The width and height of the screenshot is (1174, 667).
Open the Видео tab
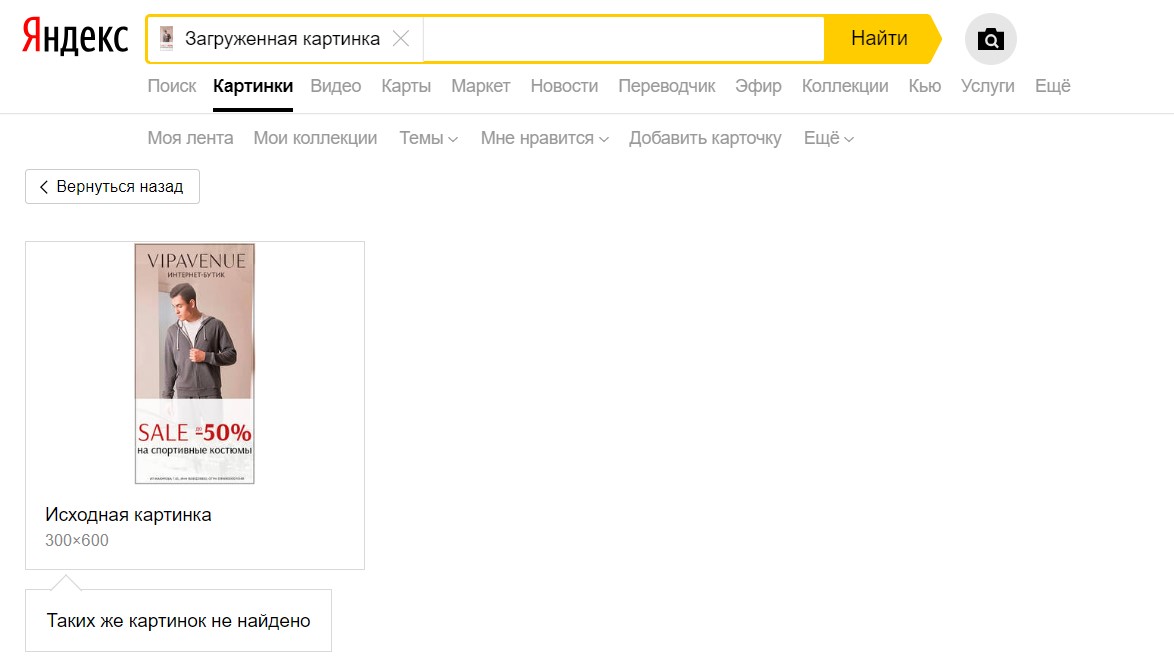335,86
